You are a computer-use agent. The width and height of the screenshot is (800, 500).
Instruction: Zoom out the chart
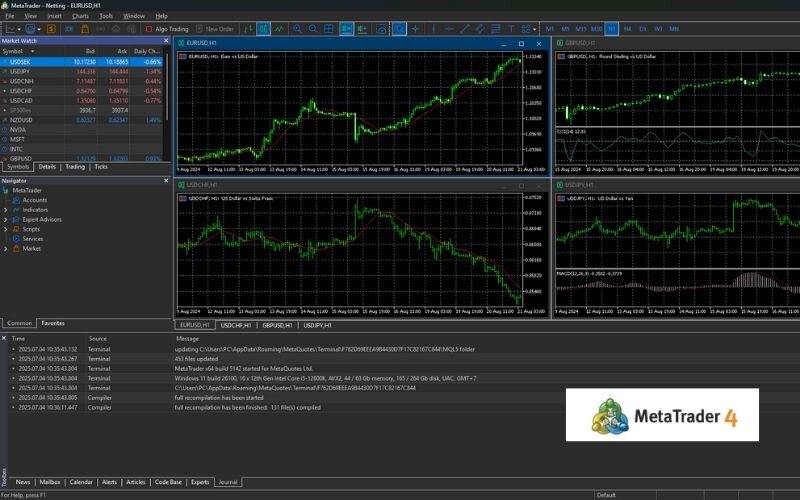[x=313, y=29]
